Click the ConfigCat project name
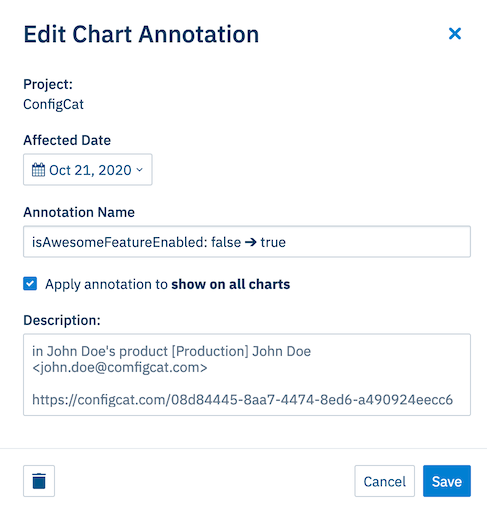The width and height of the screenshot is (487, 509). [x=53, y=104]
